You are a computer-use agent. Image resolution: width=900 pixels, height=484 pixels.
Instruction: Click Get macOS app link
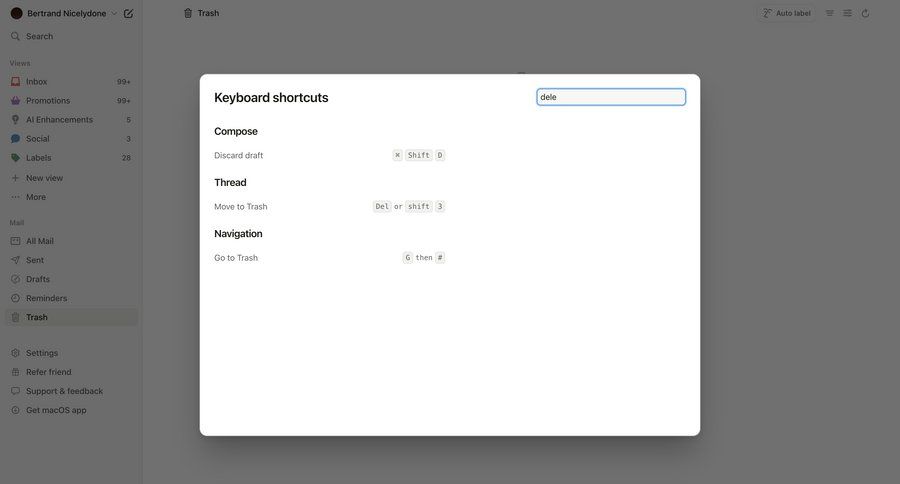(56, 410)
